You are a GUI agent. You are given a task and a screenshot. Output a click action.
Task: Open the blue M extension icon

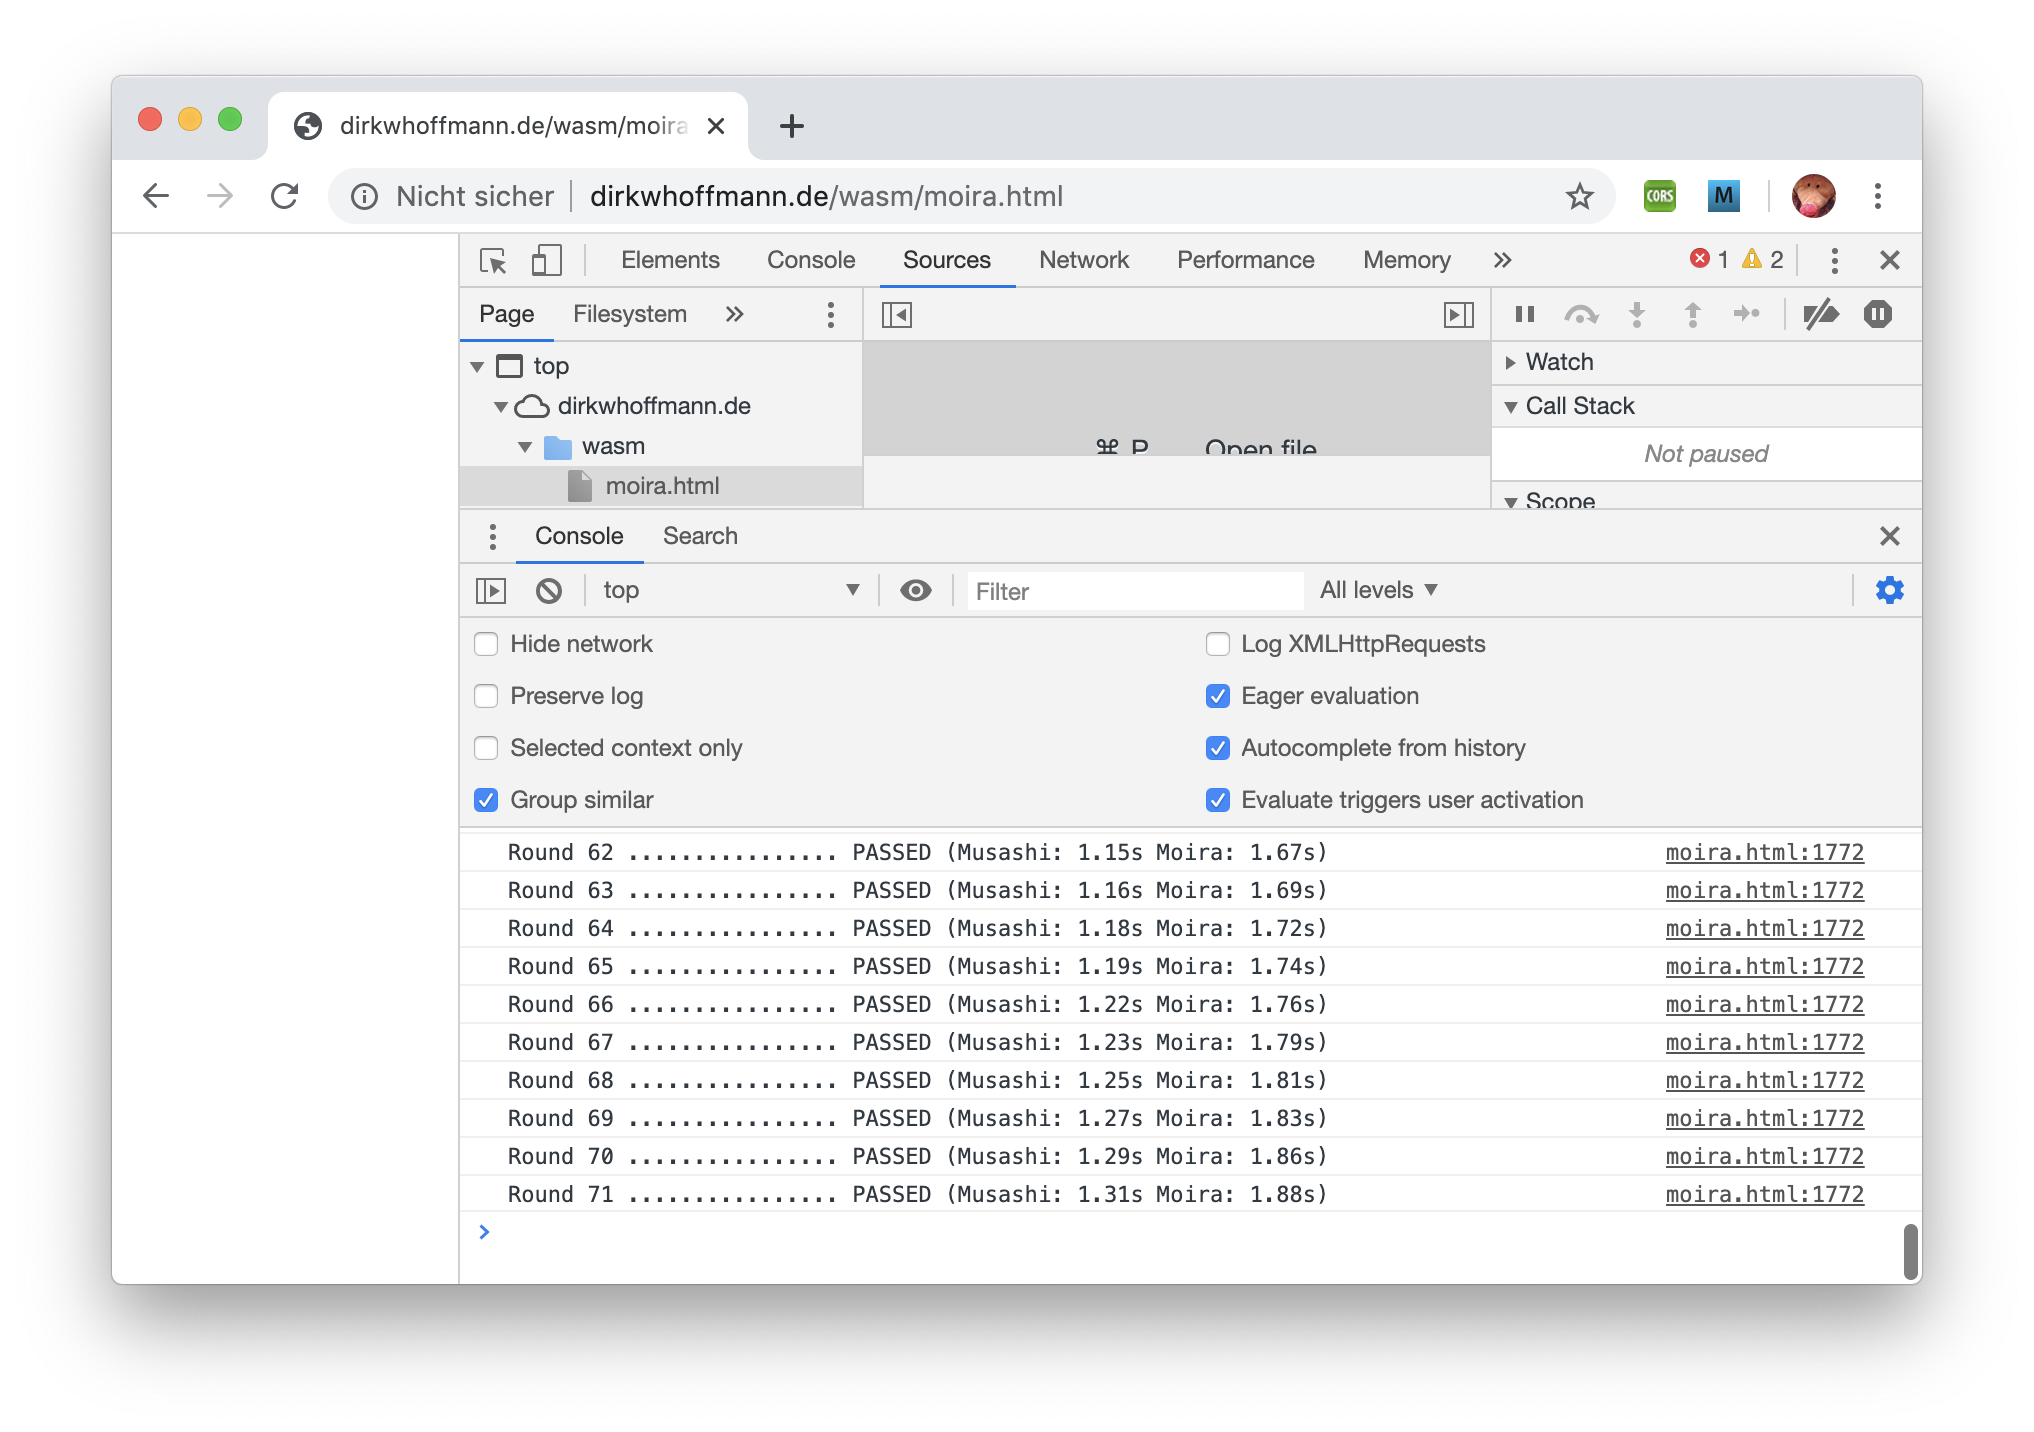click(1723, 196)
